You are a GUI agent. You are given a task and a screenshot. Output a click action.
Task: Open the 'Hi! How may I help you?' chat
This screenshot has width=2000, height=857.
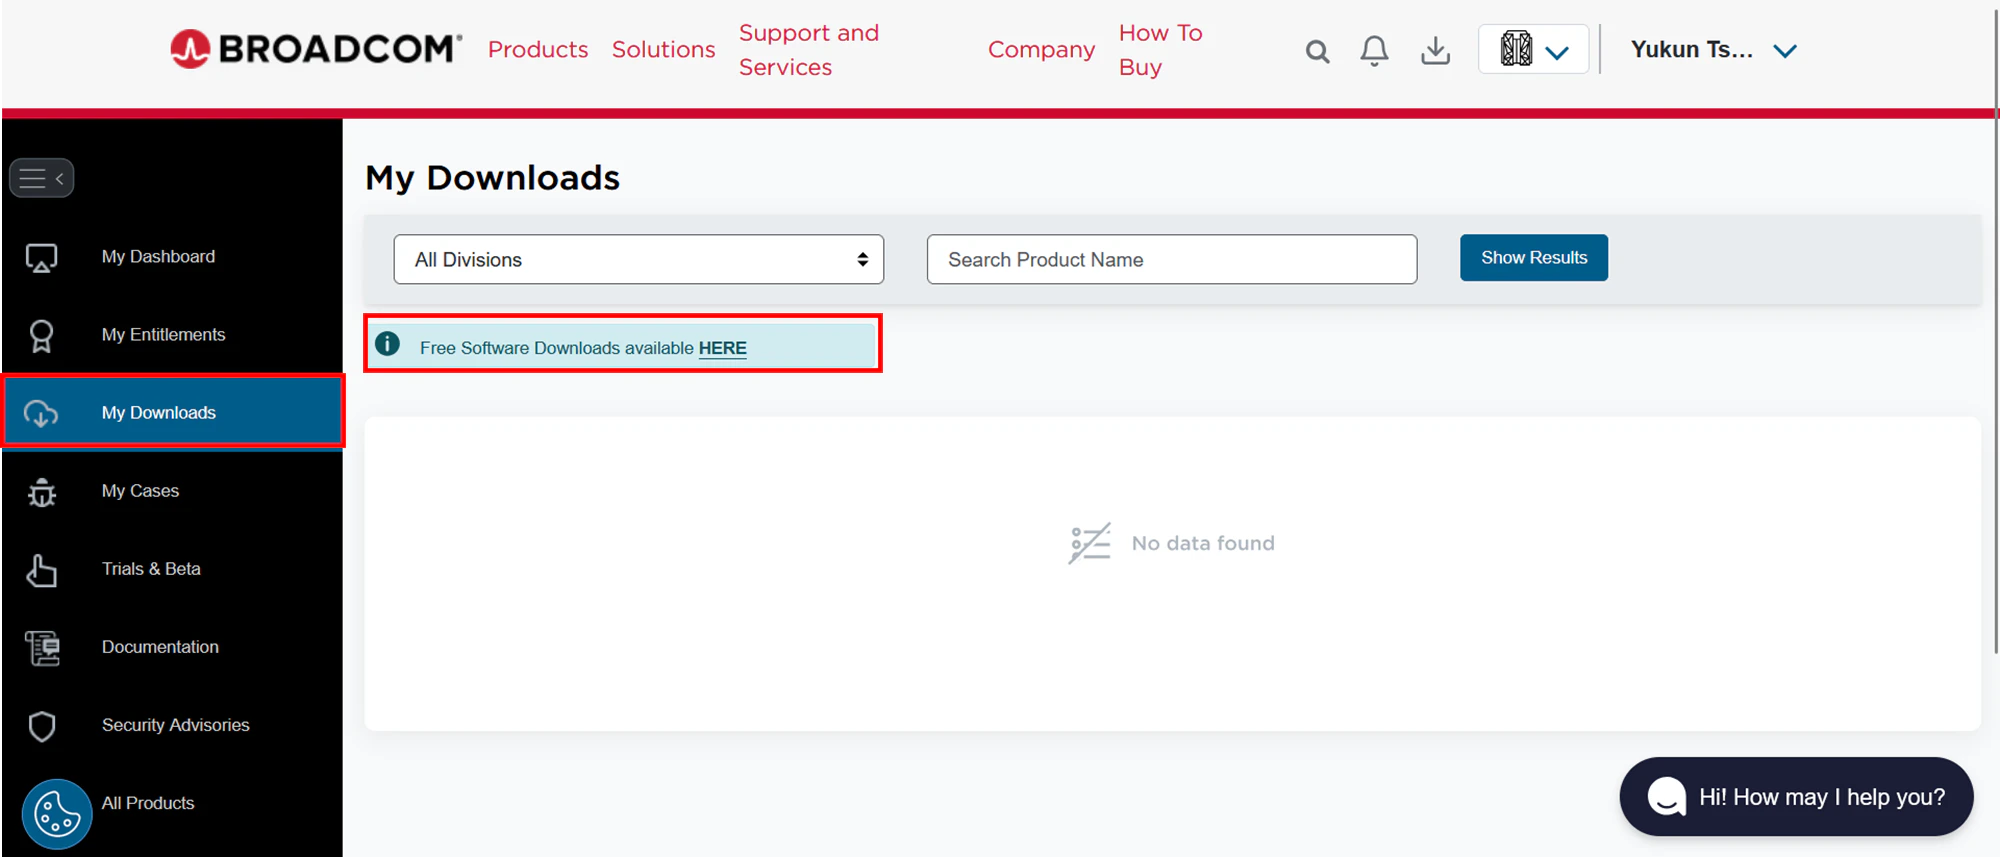click(x=1796, y=797)
